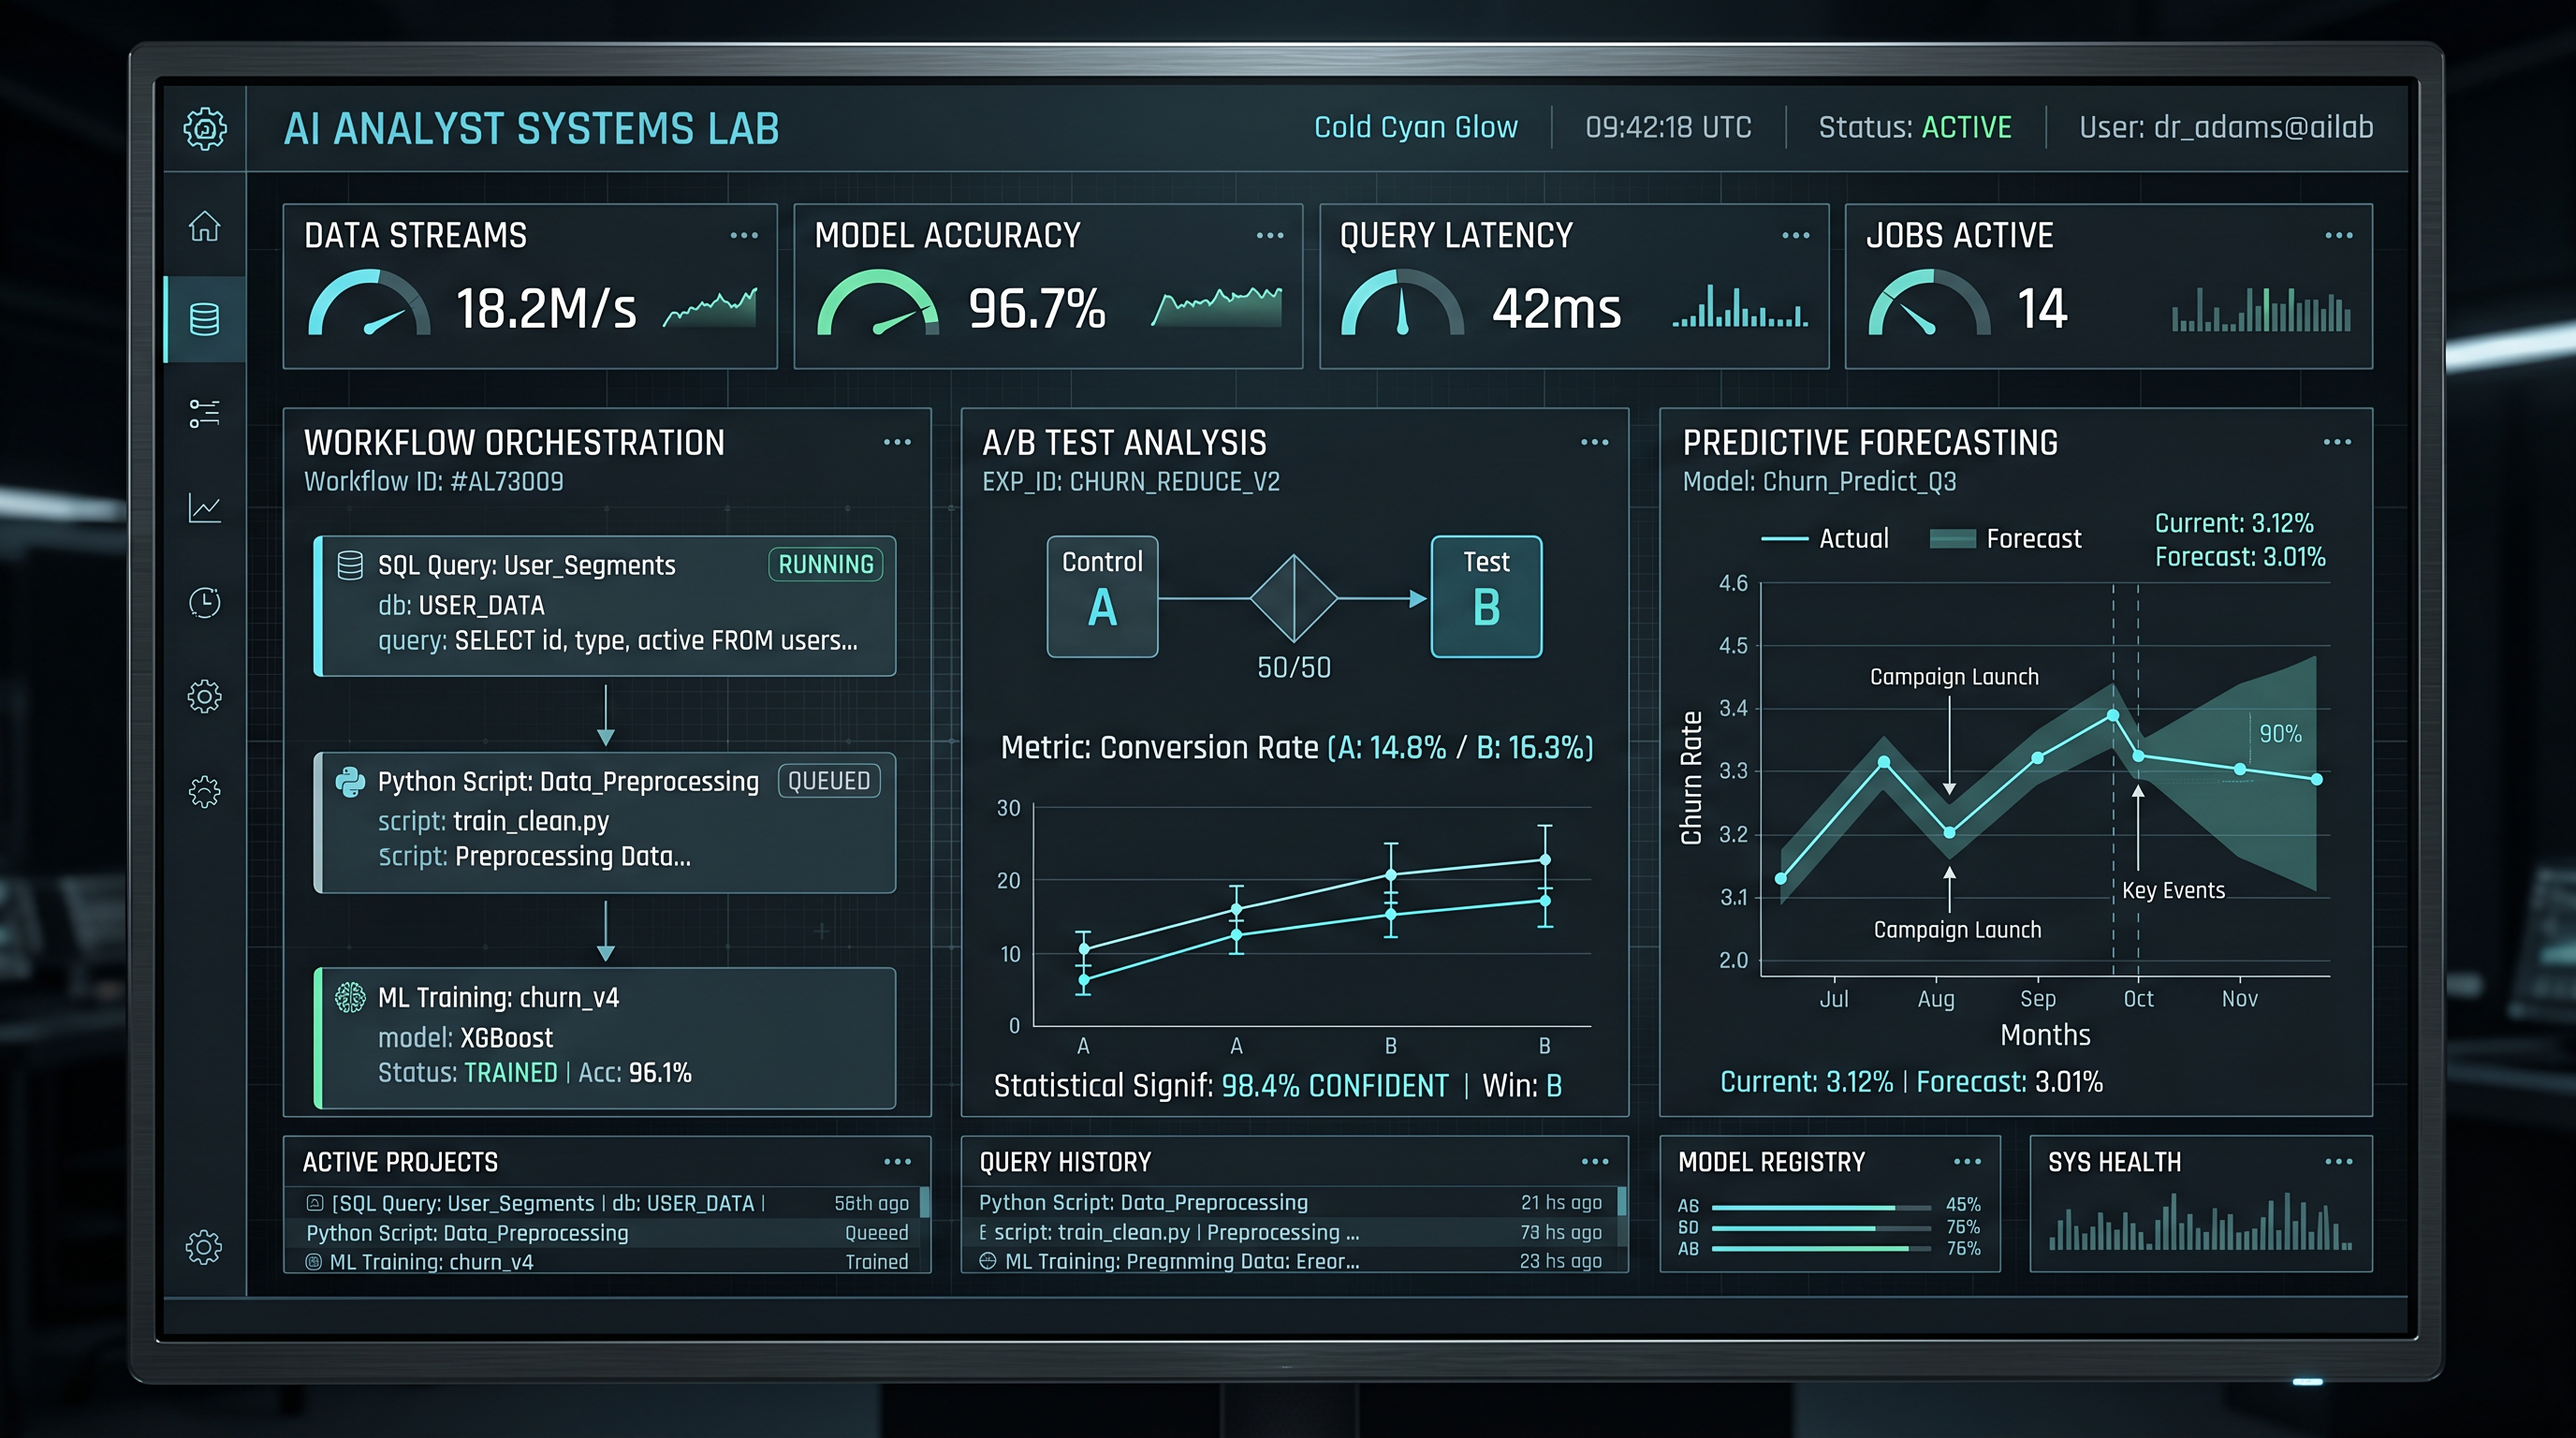Open Model Registry panel options menu

click(x=1967, y=1162)
